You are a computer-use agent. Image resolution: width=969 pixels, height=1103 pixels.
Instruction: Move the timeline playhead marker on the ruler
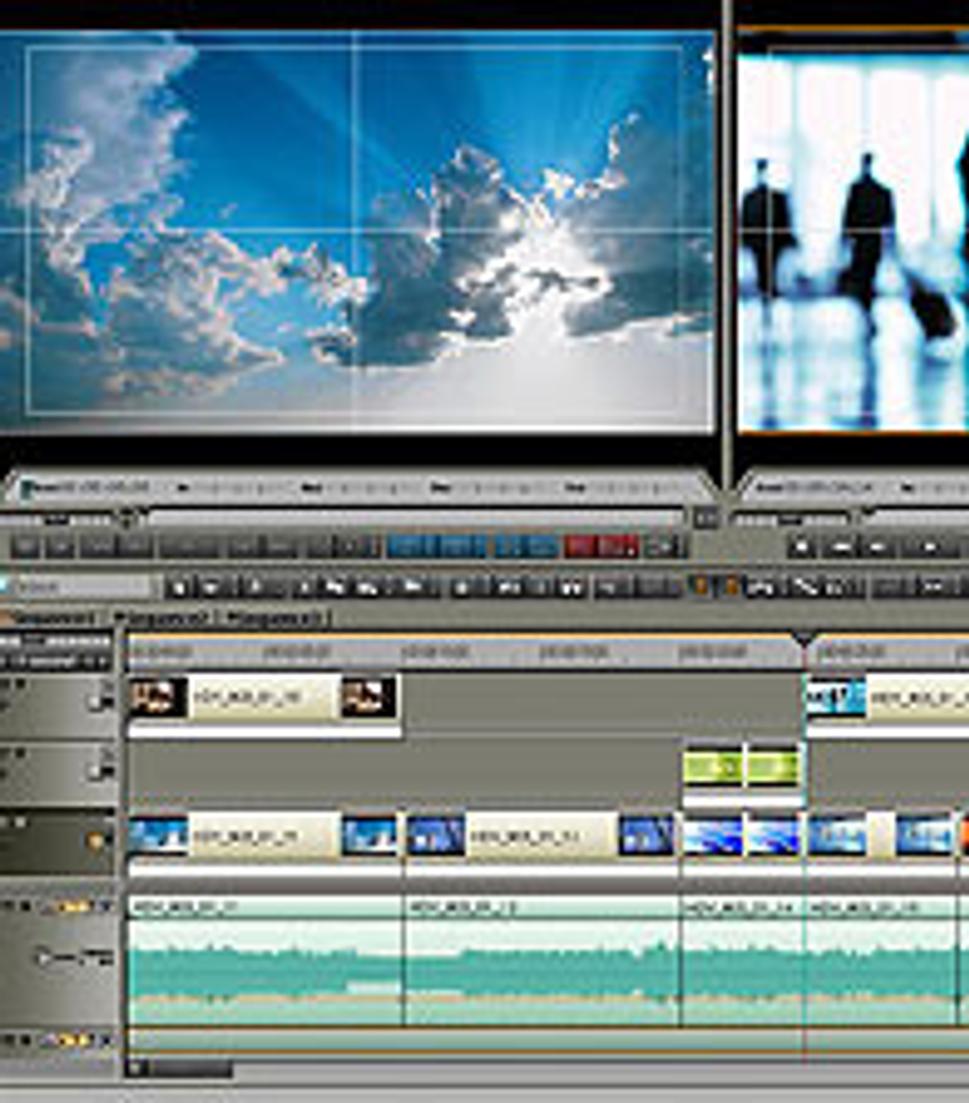click(x=803, y=639)
